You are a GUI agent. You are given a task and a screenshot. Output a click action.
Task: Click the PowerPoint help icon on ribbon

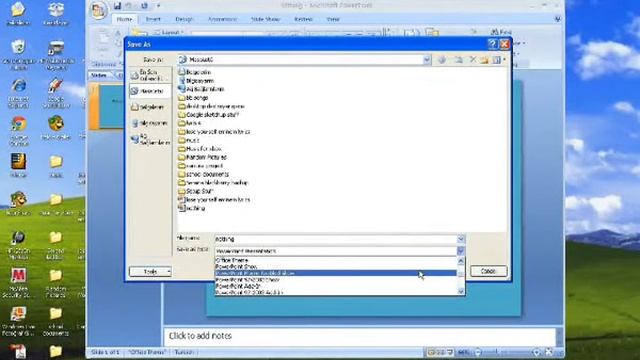pos(558,19)
